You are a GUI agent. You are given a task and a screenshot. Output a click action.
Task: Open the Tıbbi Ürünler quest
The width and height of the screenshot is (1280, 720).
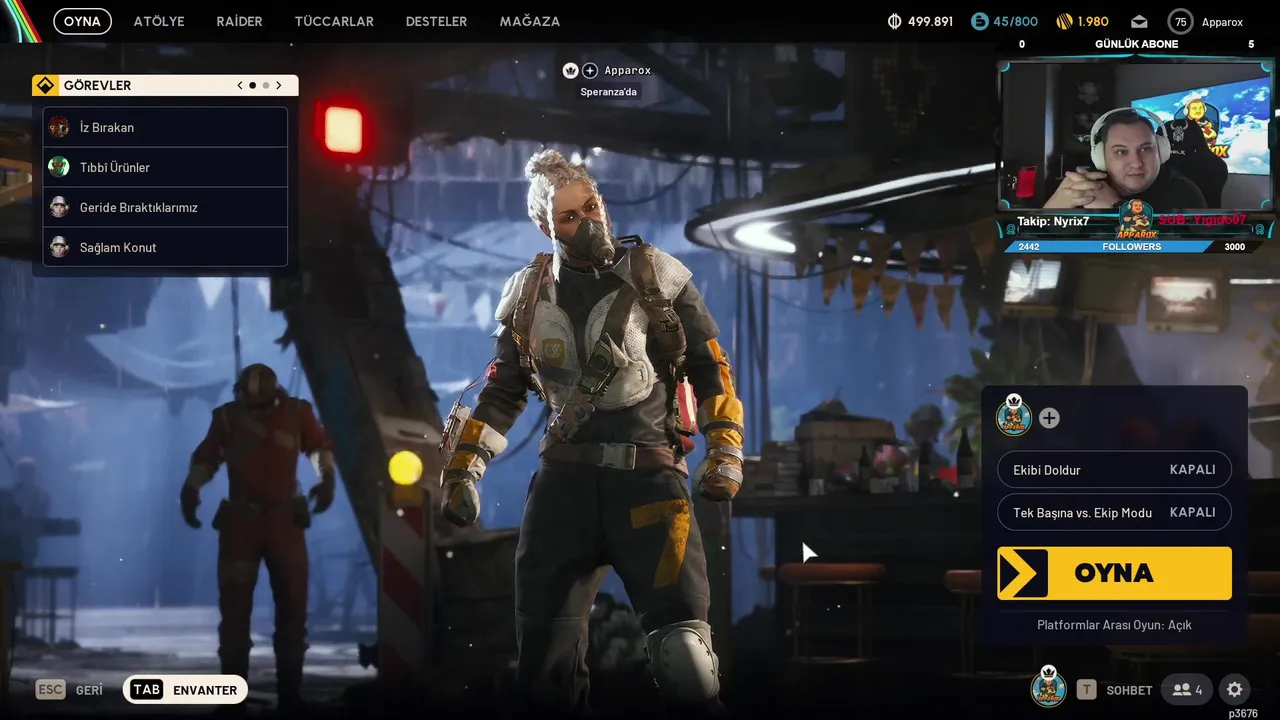pos(165,167)
